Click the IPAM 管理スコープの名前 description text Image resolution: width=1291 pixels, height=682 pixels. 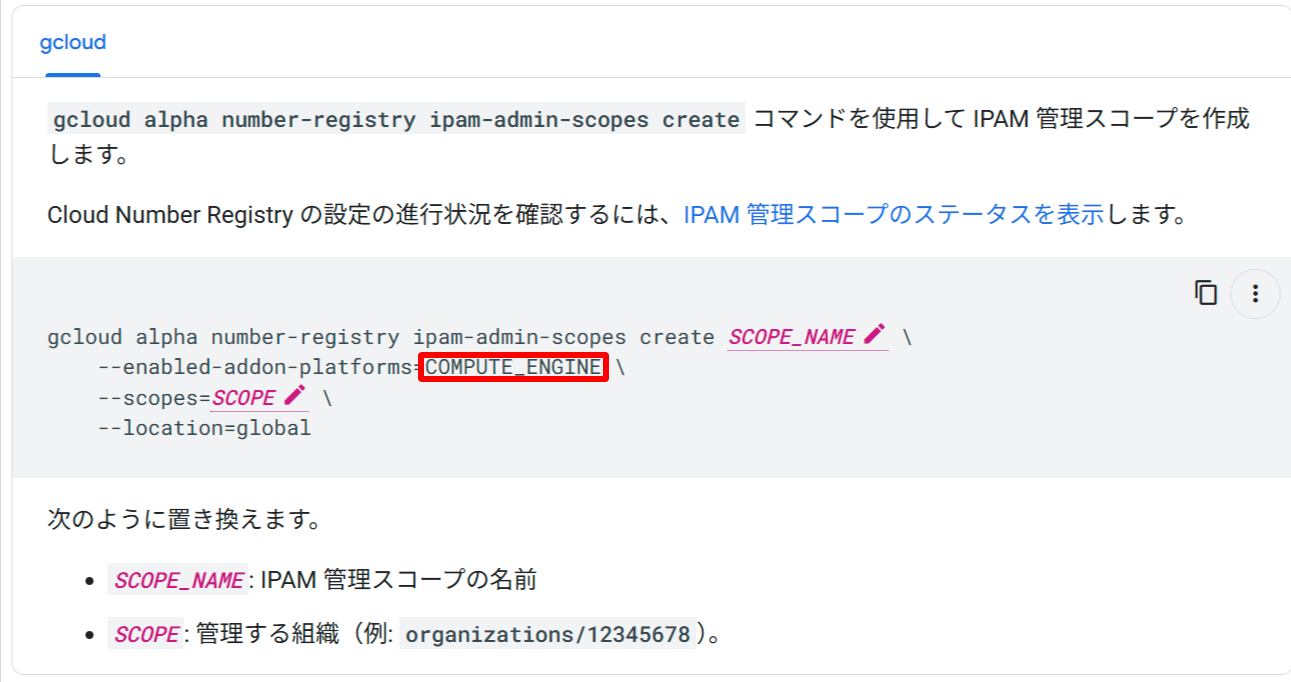pos(398,580)
